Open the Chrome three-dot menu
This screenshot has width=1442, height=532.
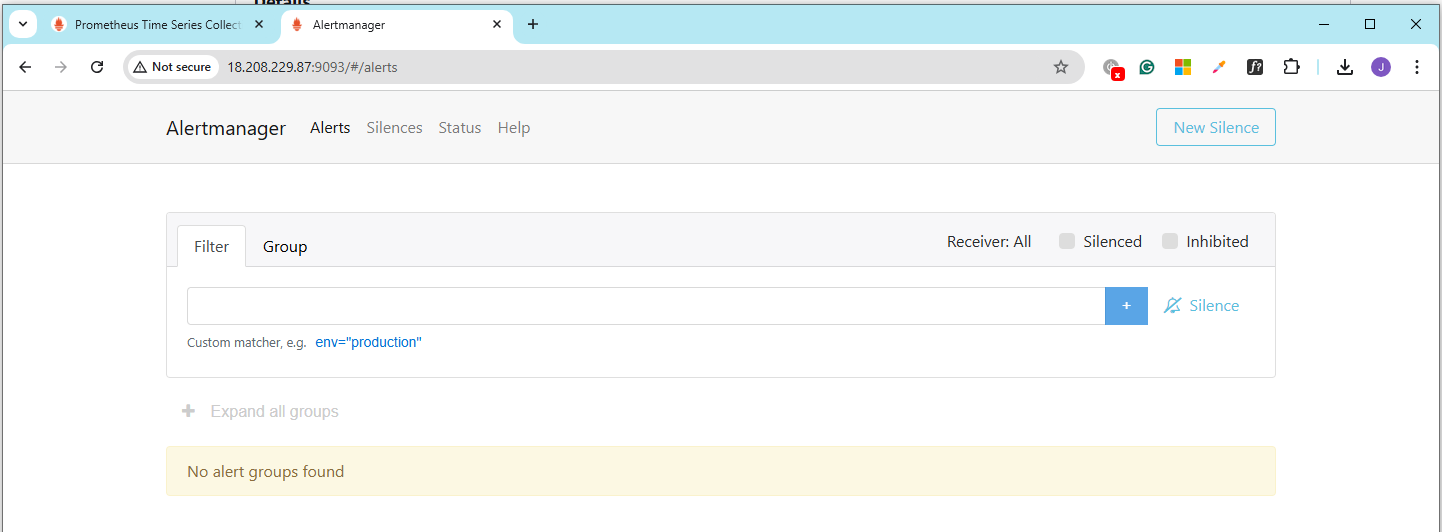[x=1417, y=67]
